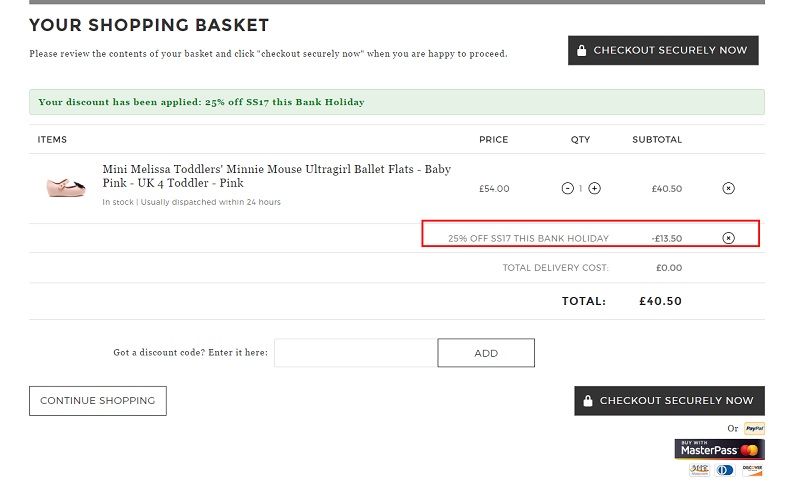Click the 25% OFF SS17 THIS BANK HOLIDAY label
The image size is (800, 488).
click(528, 238)
